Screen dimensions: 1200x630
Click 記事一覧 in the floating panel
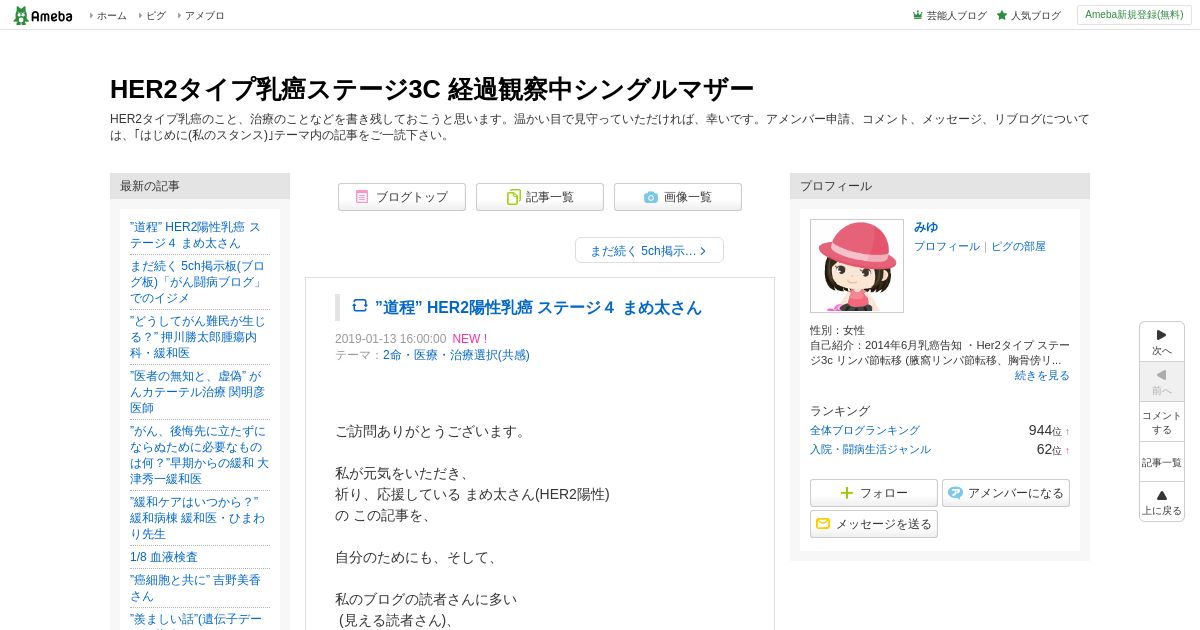click(1162, 462)
